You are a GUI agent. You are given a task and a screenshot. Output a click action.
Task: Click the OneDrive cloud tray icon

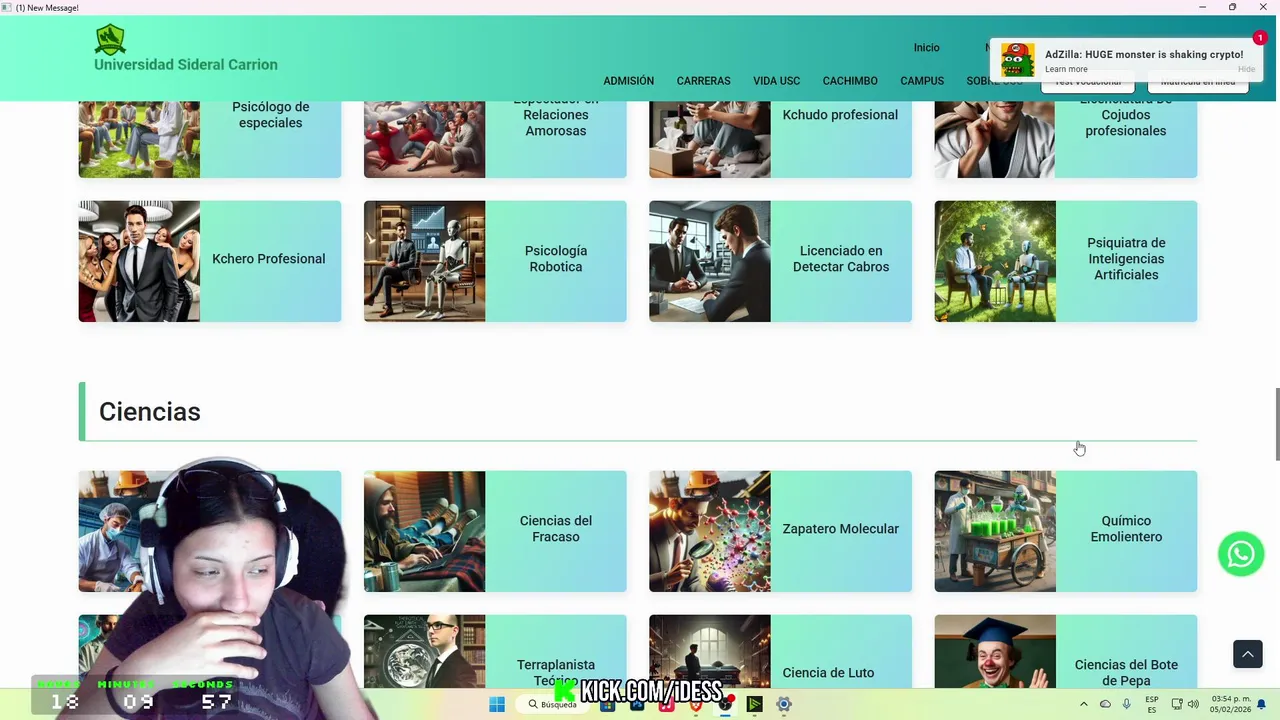coord(1105,704)
